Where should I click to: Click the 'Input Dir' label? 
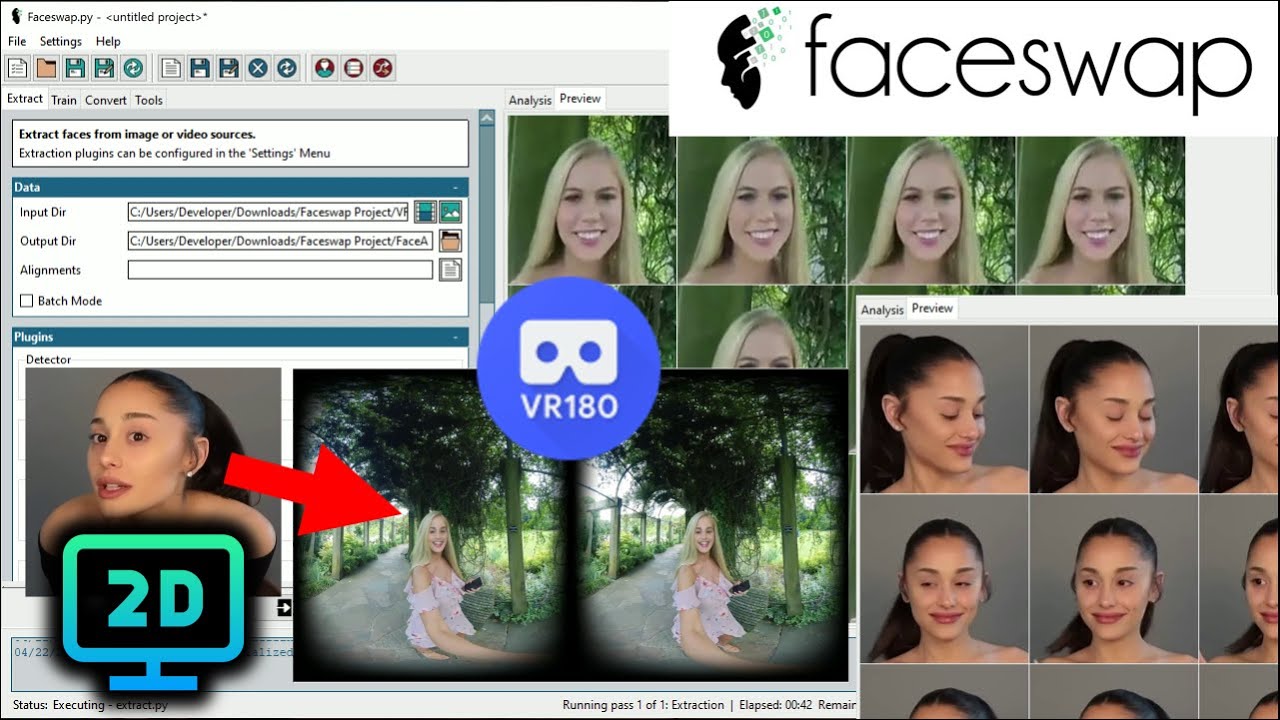(x=43, y=212)
